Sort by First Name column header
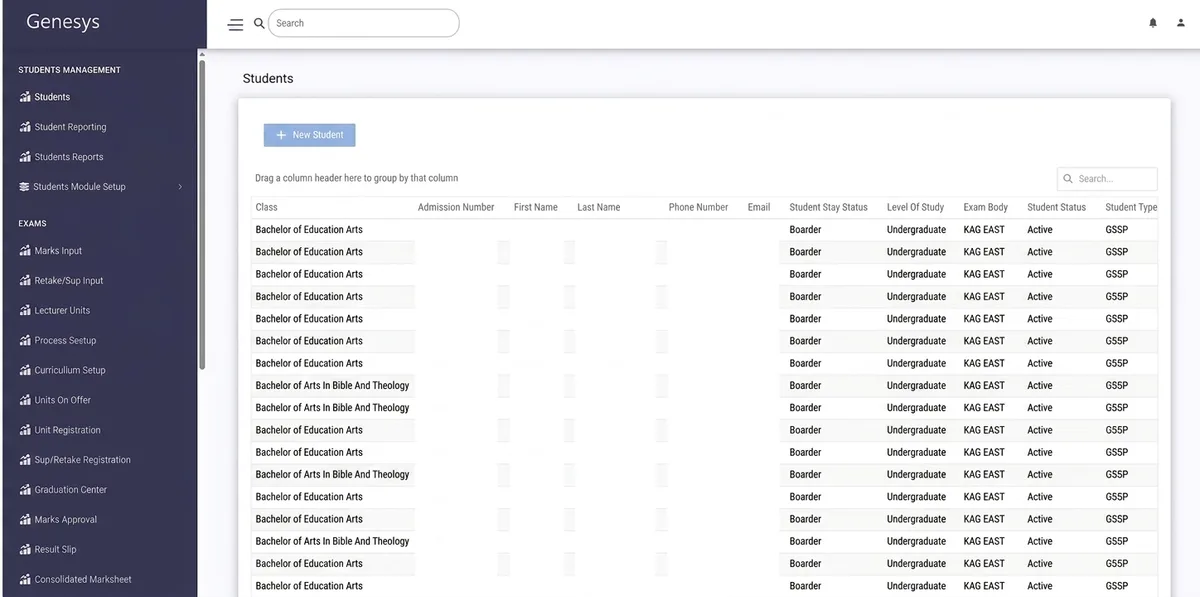This screenshot has height=597, width=1200. pyautogui.click(x=536, y=207)
